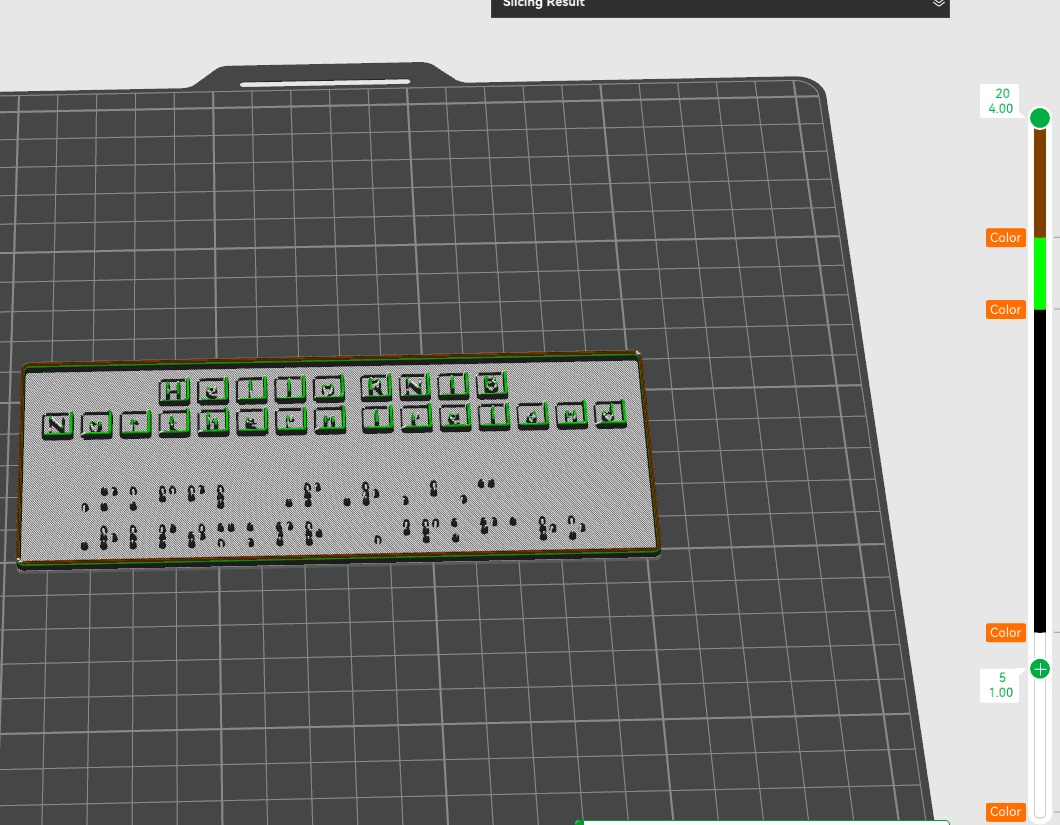Click the build plate handle tab at the top
The image size is (1060, 825).
pos(325,77)
